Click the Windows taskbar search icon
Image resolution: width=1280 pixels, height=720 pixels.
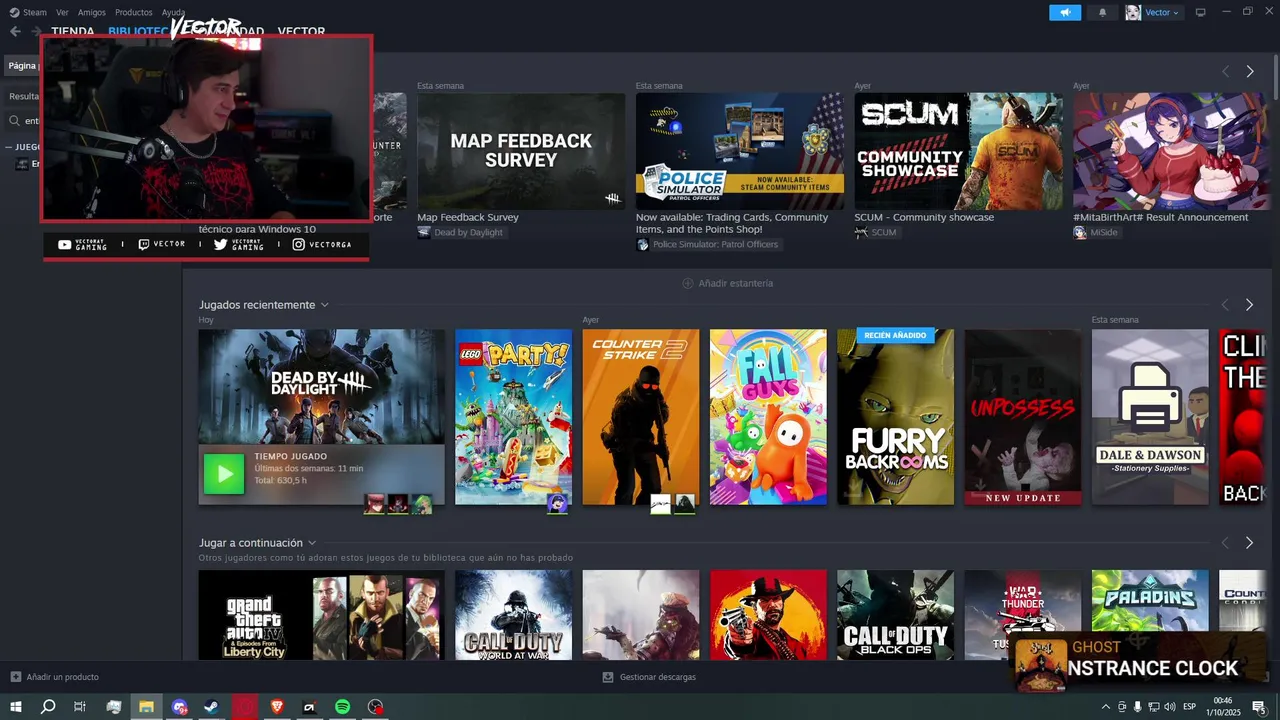[48, 707]
